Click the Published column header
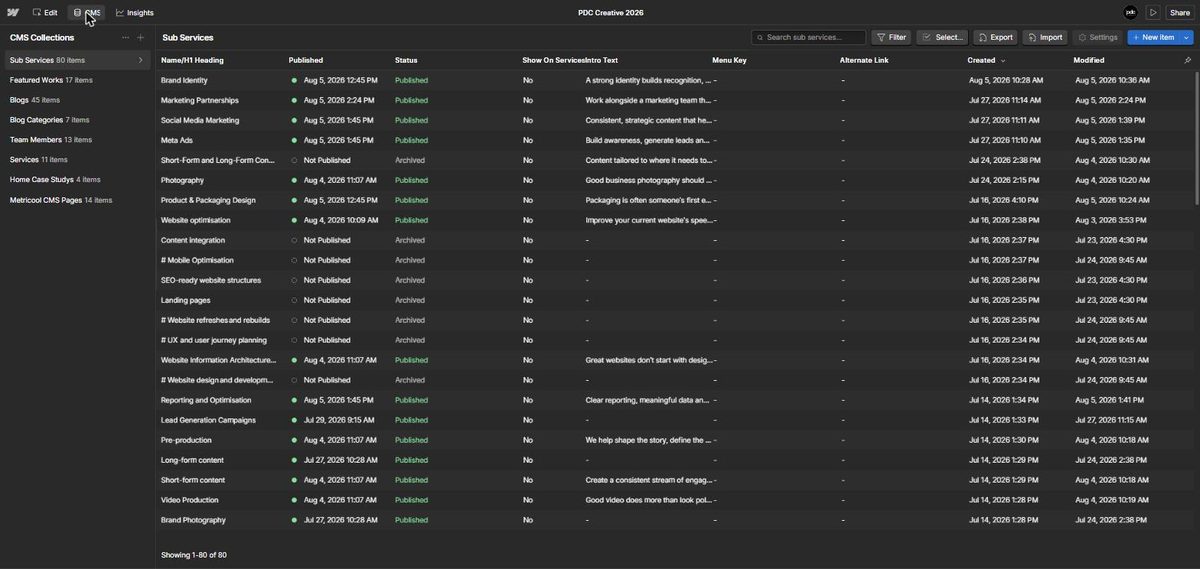The width and height of the screenshot is (1200, 569). tap(306, 60)
